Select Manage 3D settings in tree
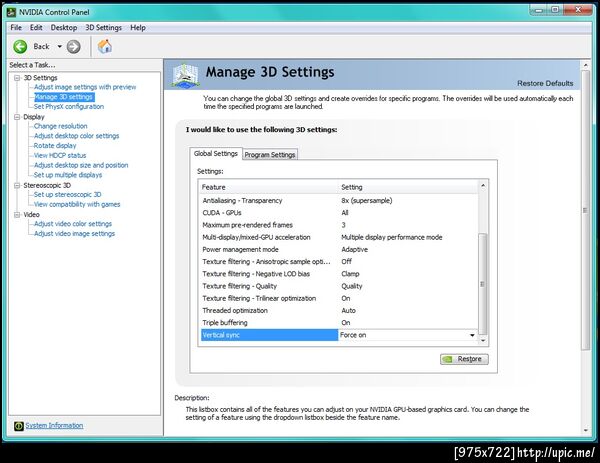 (64, 97)
